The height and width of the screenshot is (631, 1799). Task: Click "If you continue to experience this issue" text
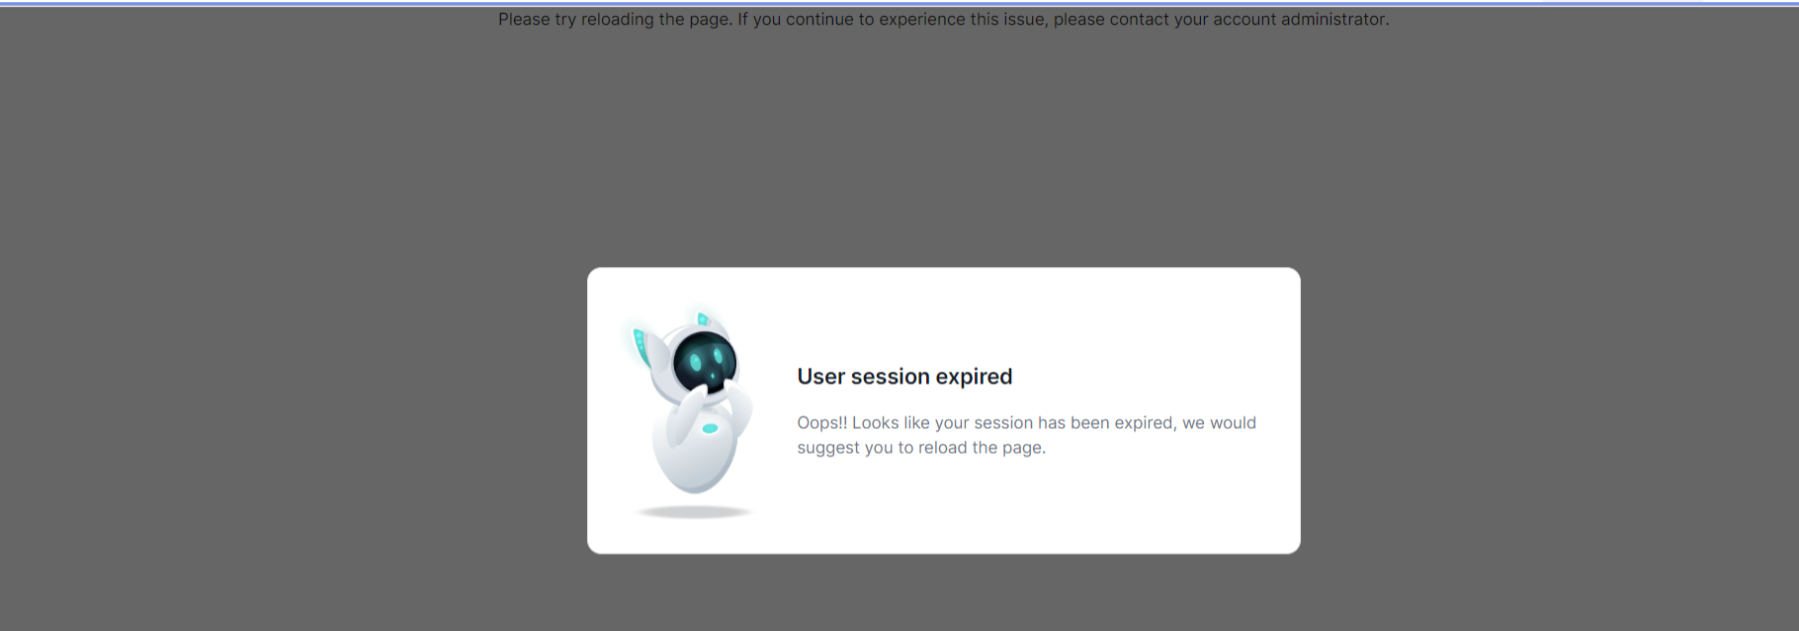click(x=893, y=19)
